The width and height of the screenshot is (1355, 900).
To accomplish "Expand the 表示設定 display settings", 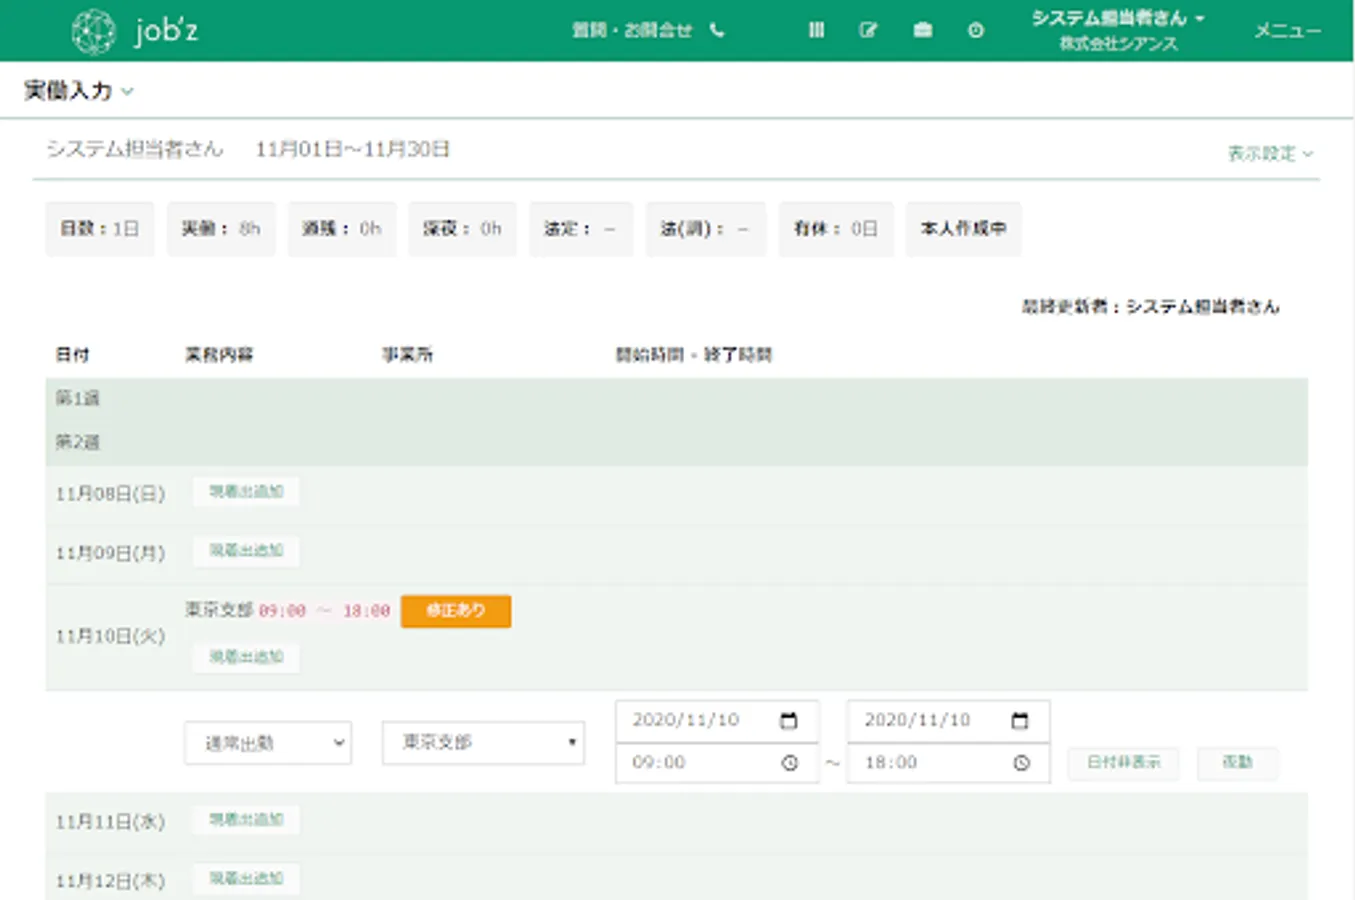I will point(1270,153).
